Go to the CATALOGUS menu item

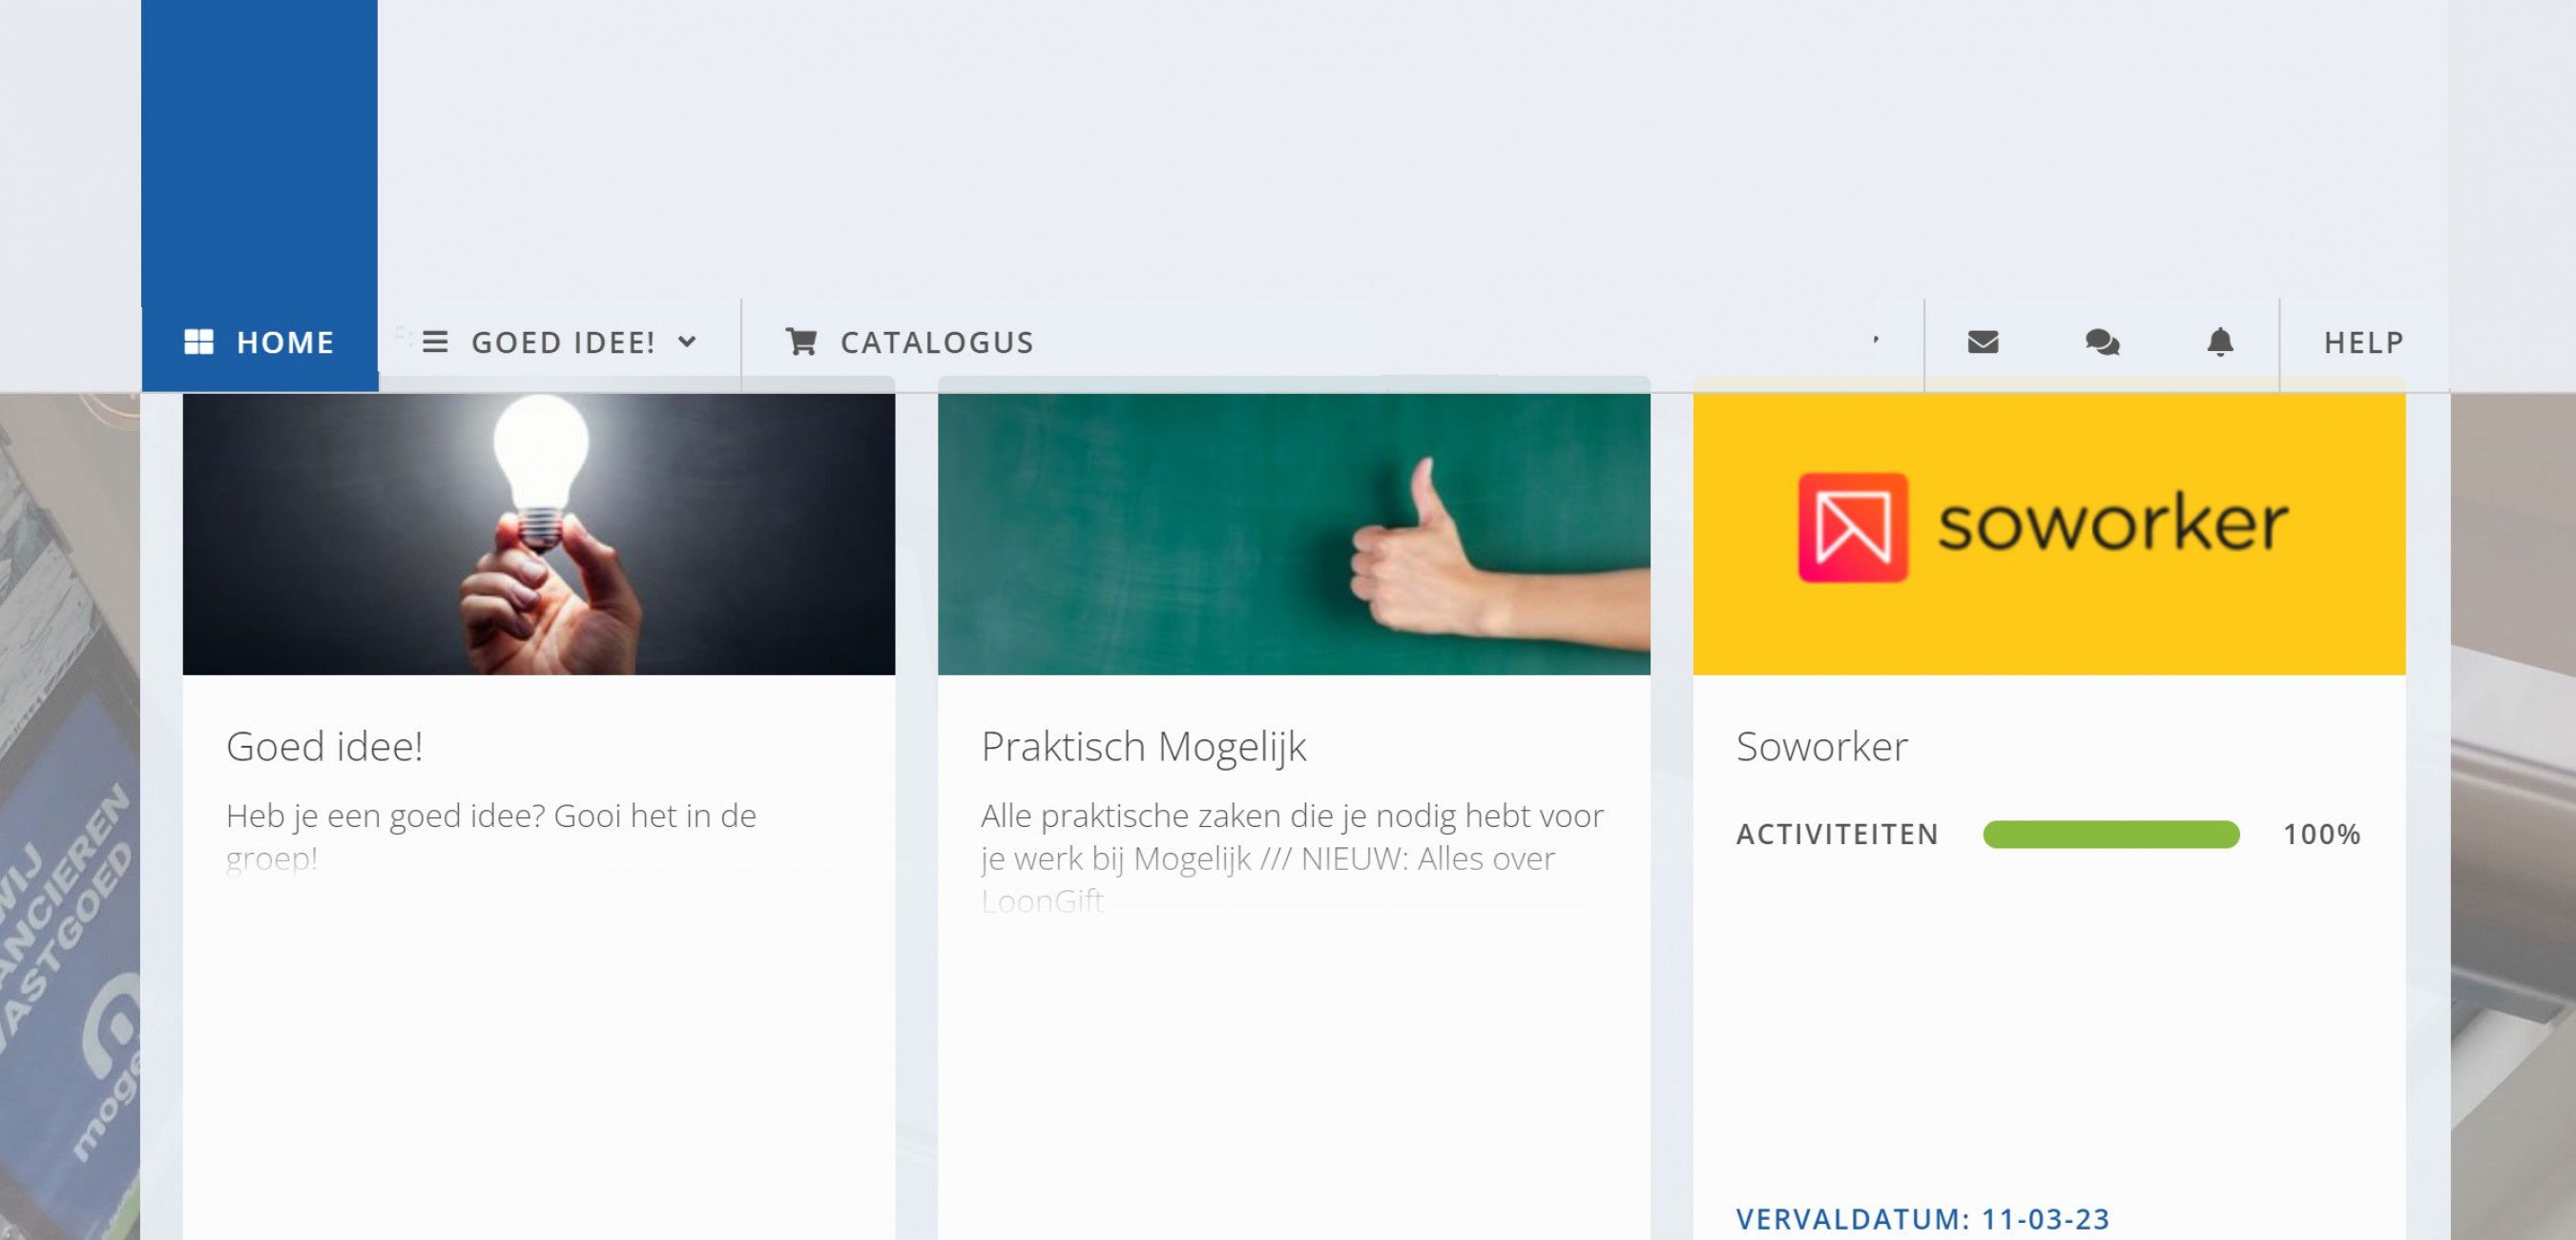(937, 342)
